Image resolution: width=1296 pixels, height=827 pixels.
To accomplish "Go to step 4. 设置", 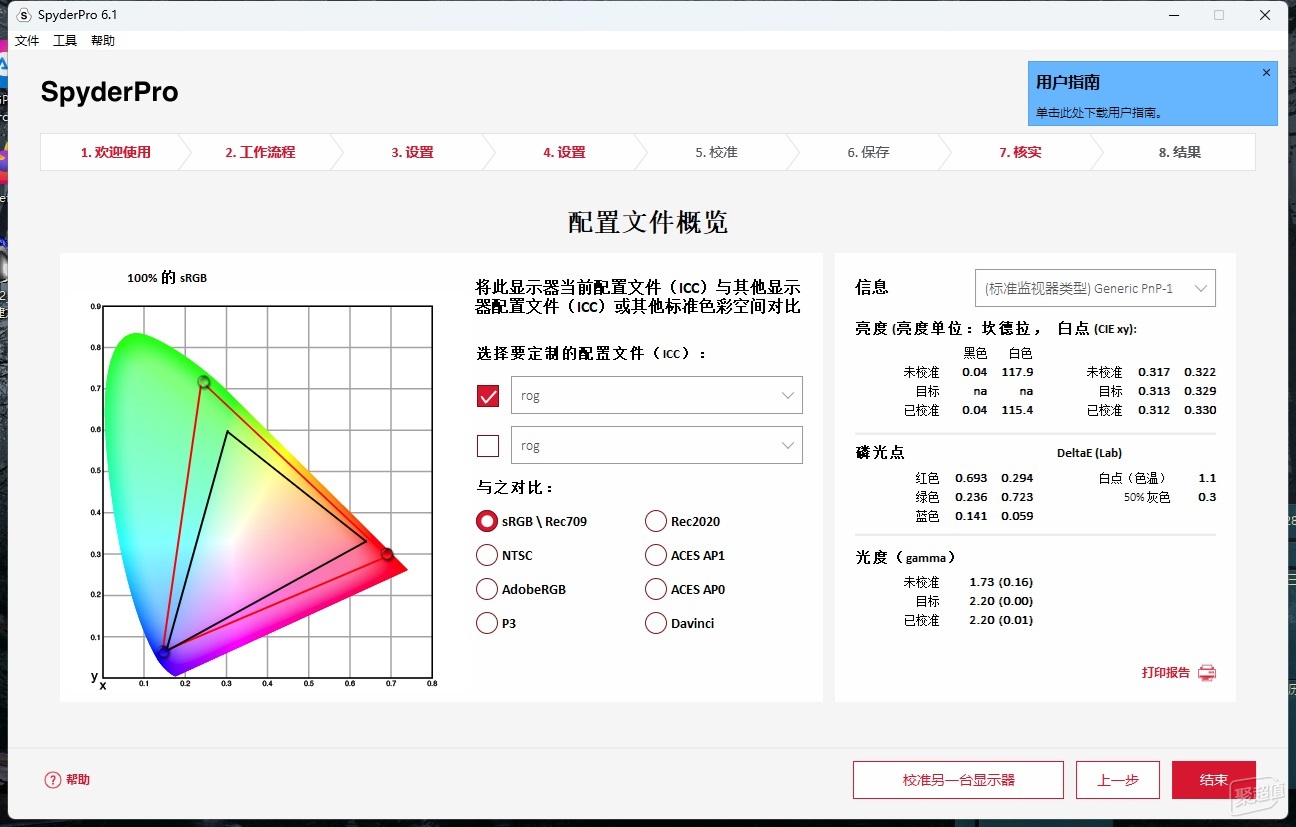I will point(564,152).
